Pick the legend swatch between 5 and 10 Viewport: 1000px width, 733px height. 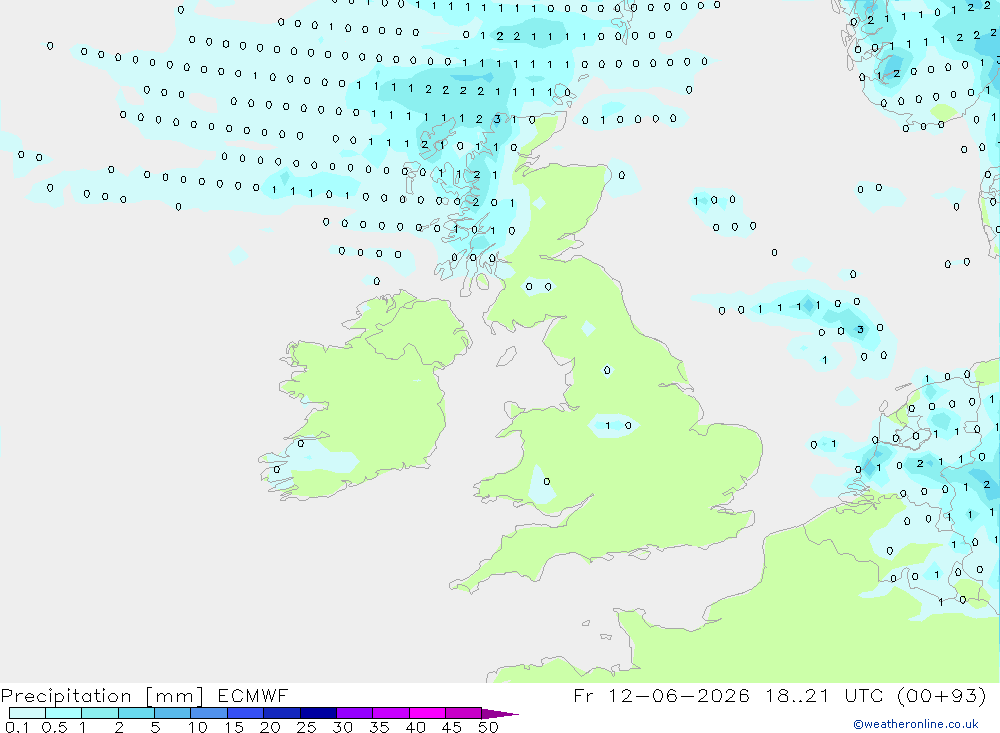click(173, 713)
